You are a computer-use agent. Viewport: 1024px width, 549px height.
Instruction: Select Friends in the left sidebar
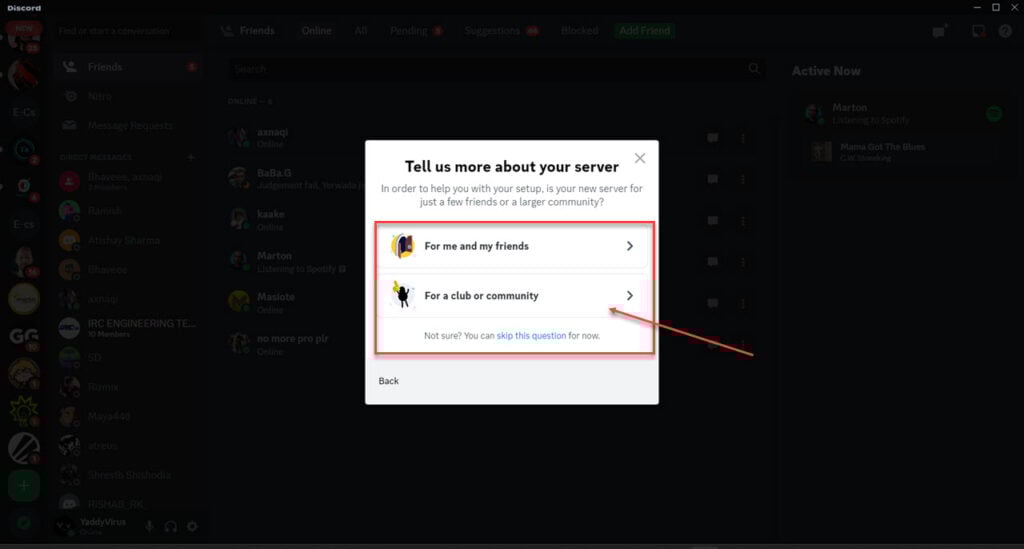(128, 67)
